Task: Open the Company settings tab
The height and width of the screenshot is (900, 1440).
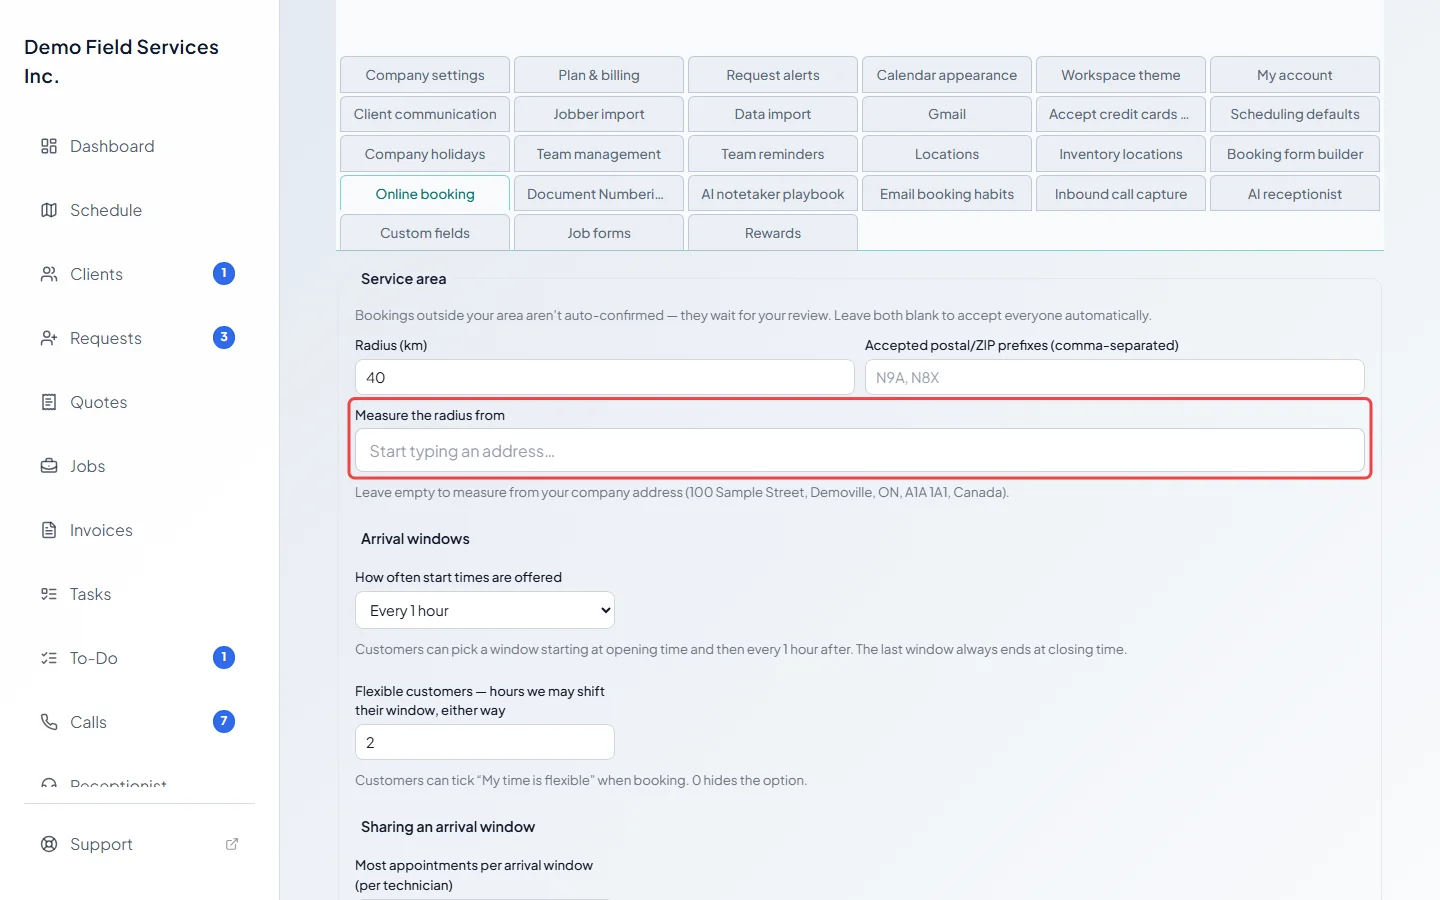Action: [425, 75]
